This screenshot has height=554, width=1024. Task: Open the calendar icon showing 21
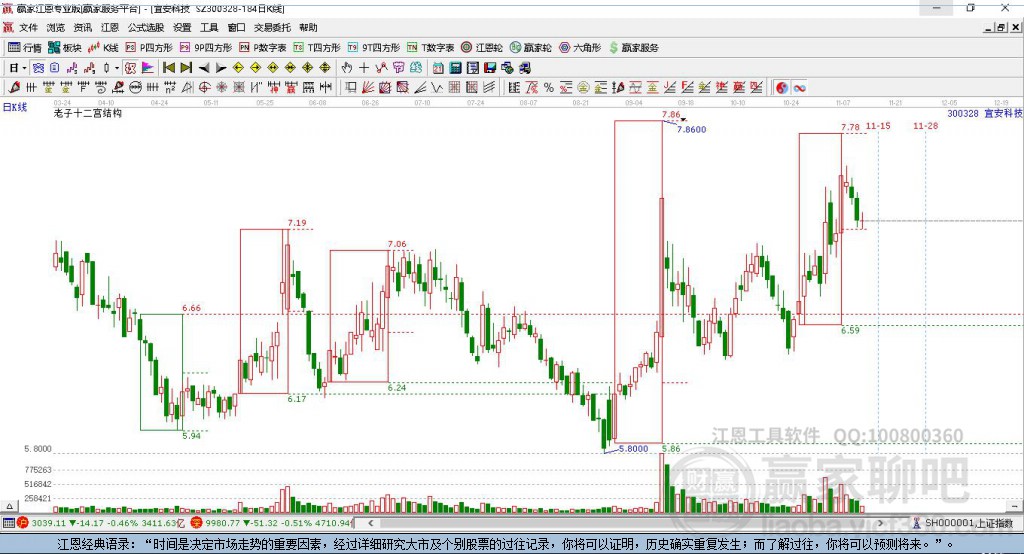[438, 68]
